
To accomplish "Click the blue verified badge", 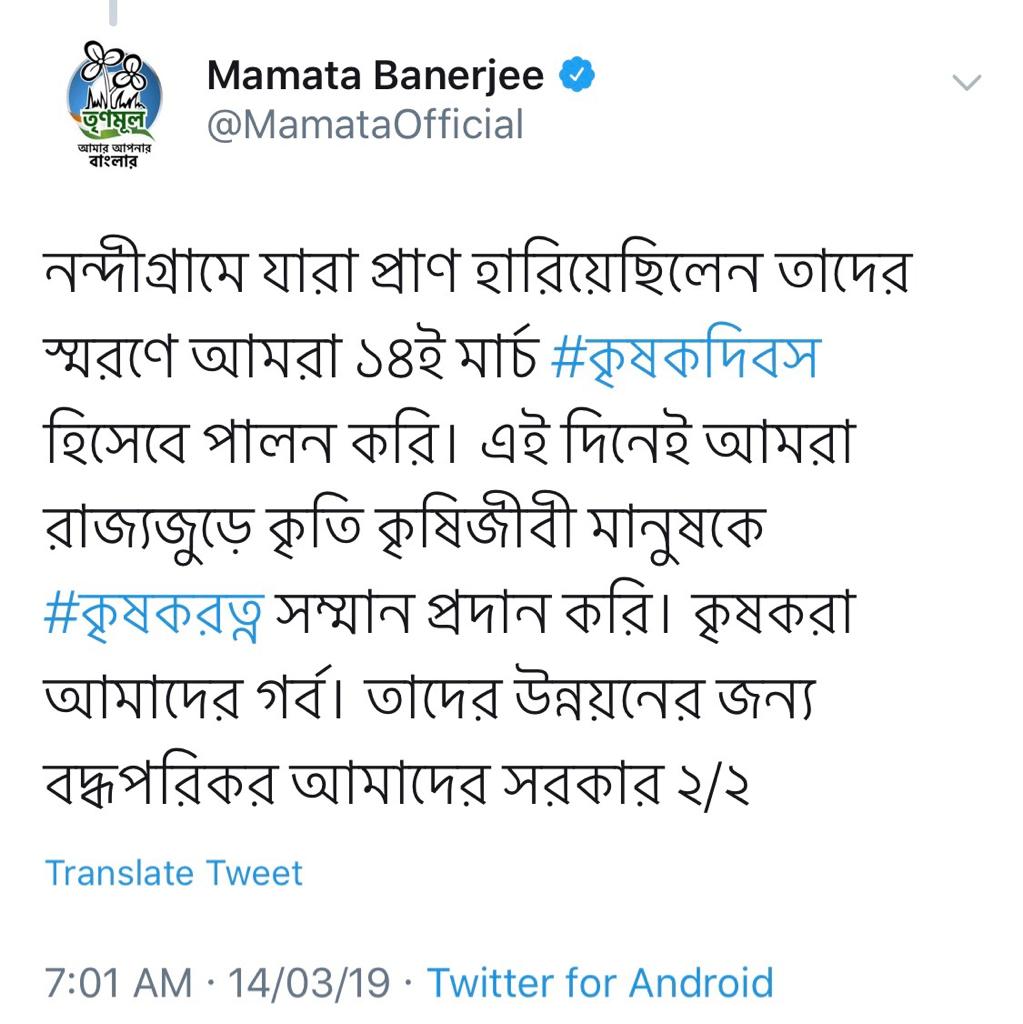I will 577,74.
